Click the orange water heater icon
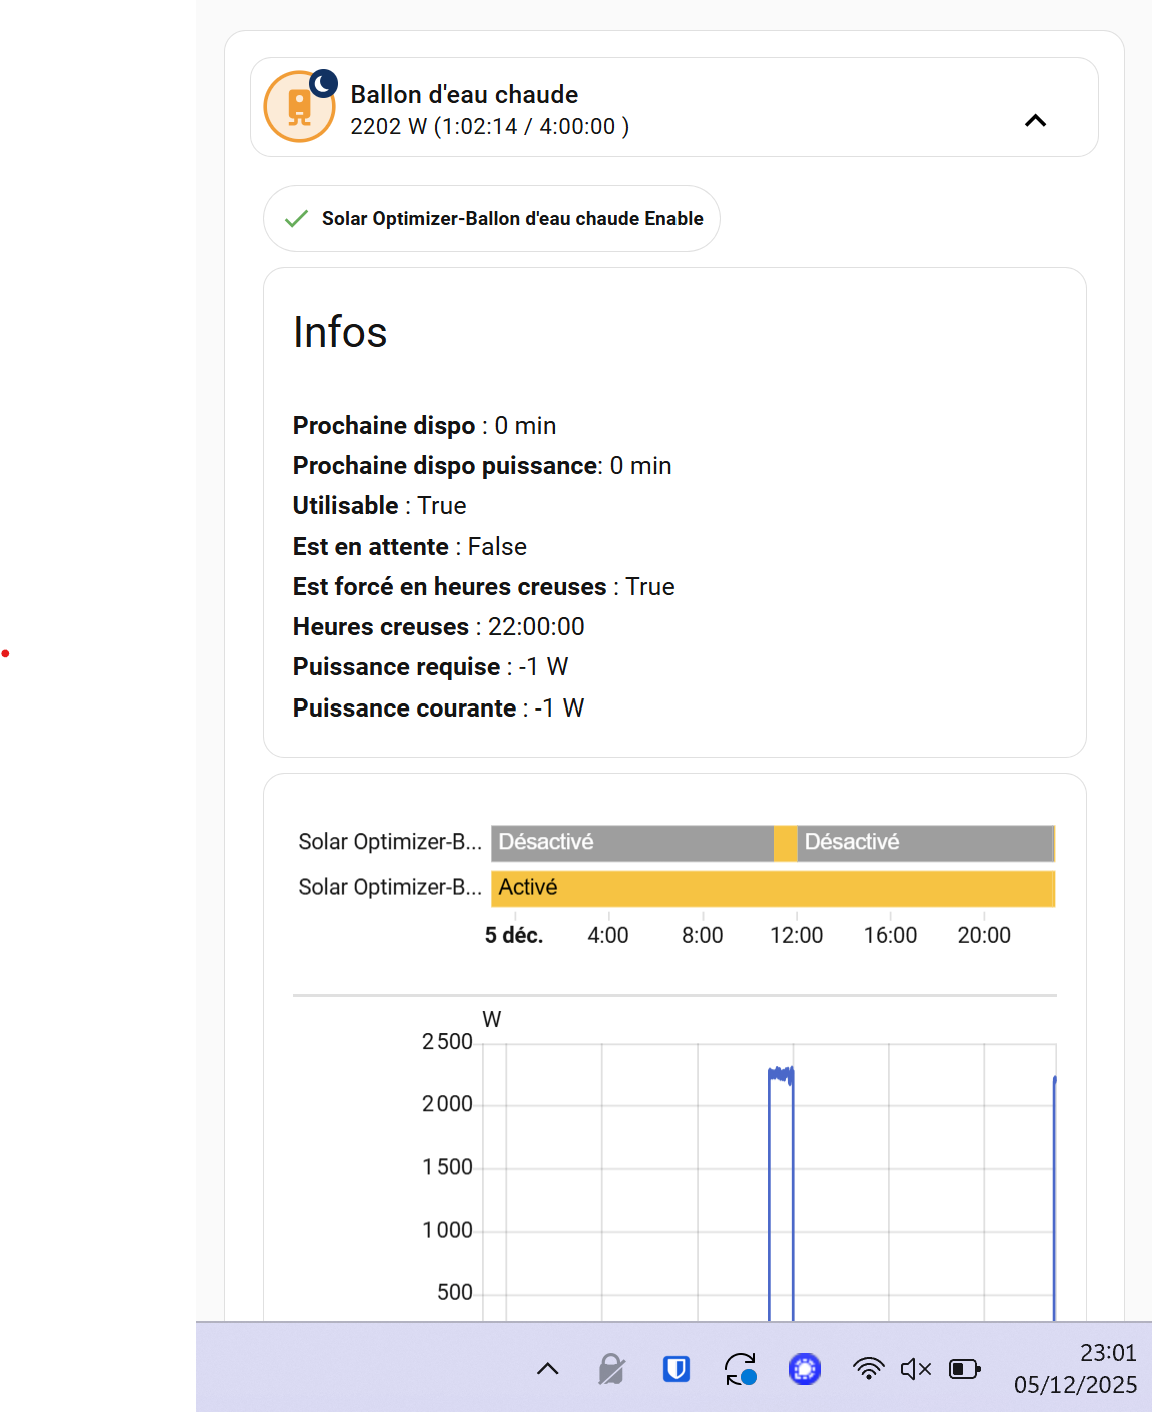Image resolution: width=1152 pixels, height=1412 pixels. [298, 108]
